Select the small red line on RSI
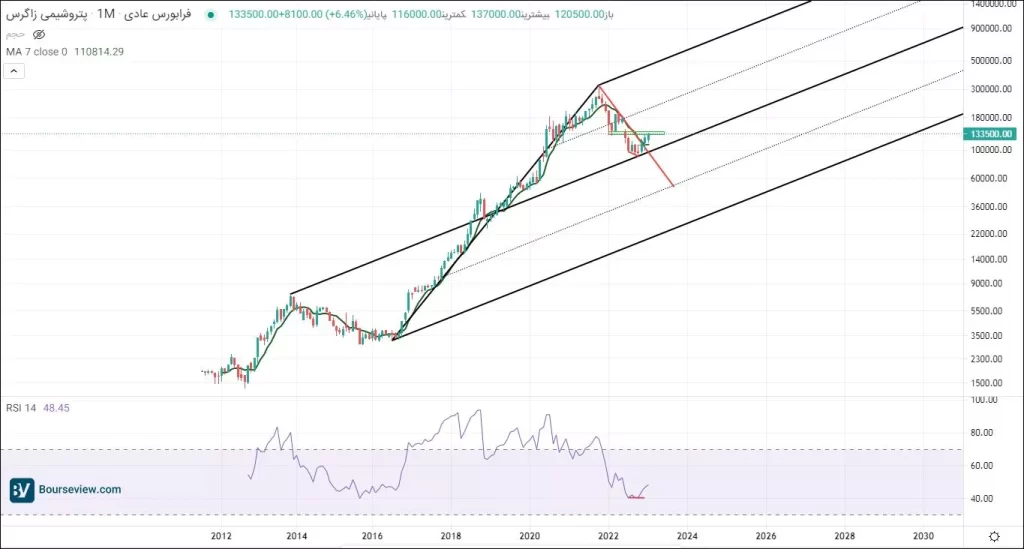The height and width of the screenshot is (549, 1024). pyautogui.click(x=635, y=498)
